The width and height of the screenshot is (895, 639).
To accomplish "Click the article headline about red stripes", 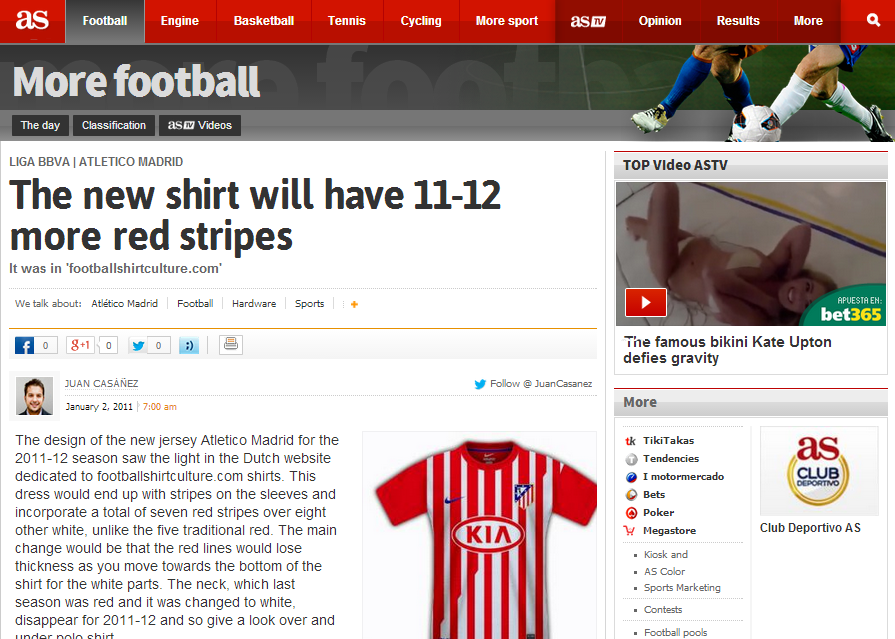I will pos(255,215).
